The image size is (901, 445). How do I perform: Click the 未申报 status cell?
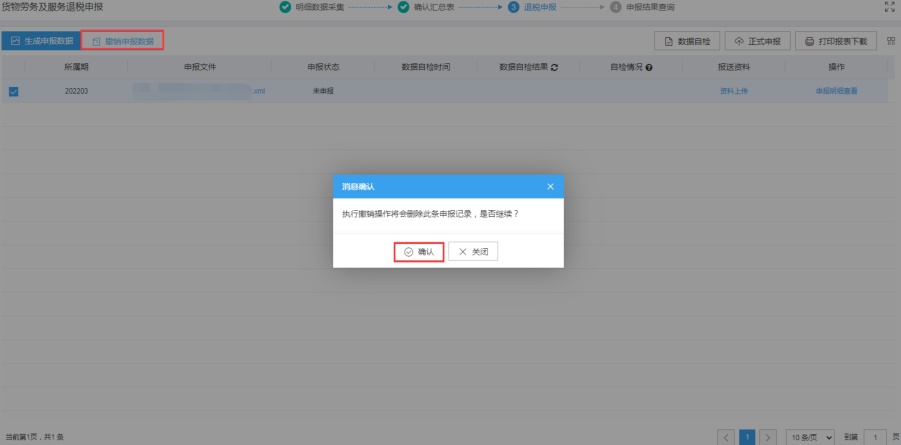tap(323, 91)
